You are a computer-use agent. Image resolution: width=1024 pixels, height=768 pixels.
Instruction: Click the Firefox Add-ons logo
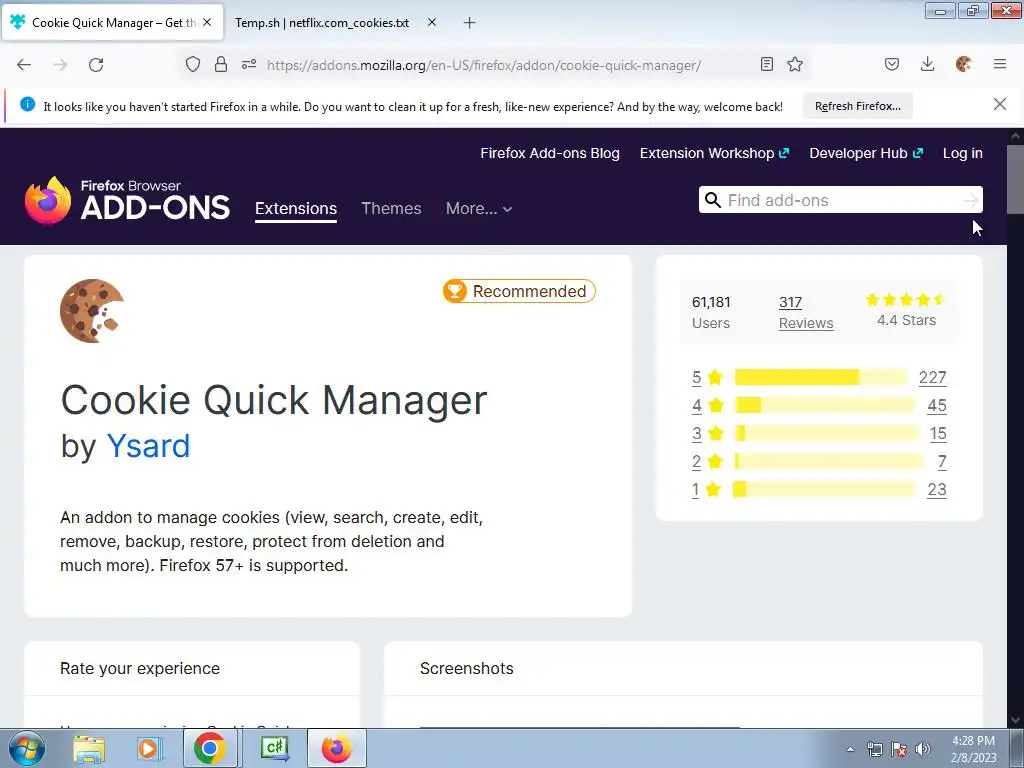(x=127, y=200)
